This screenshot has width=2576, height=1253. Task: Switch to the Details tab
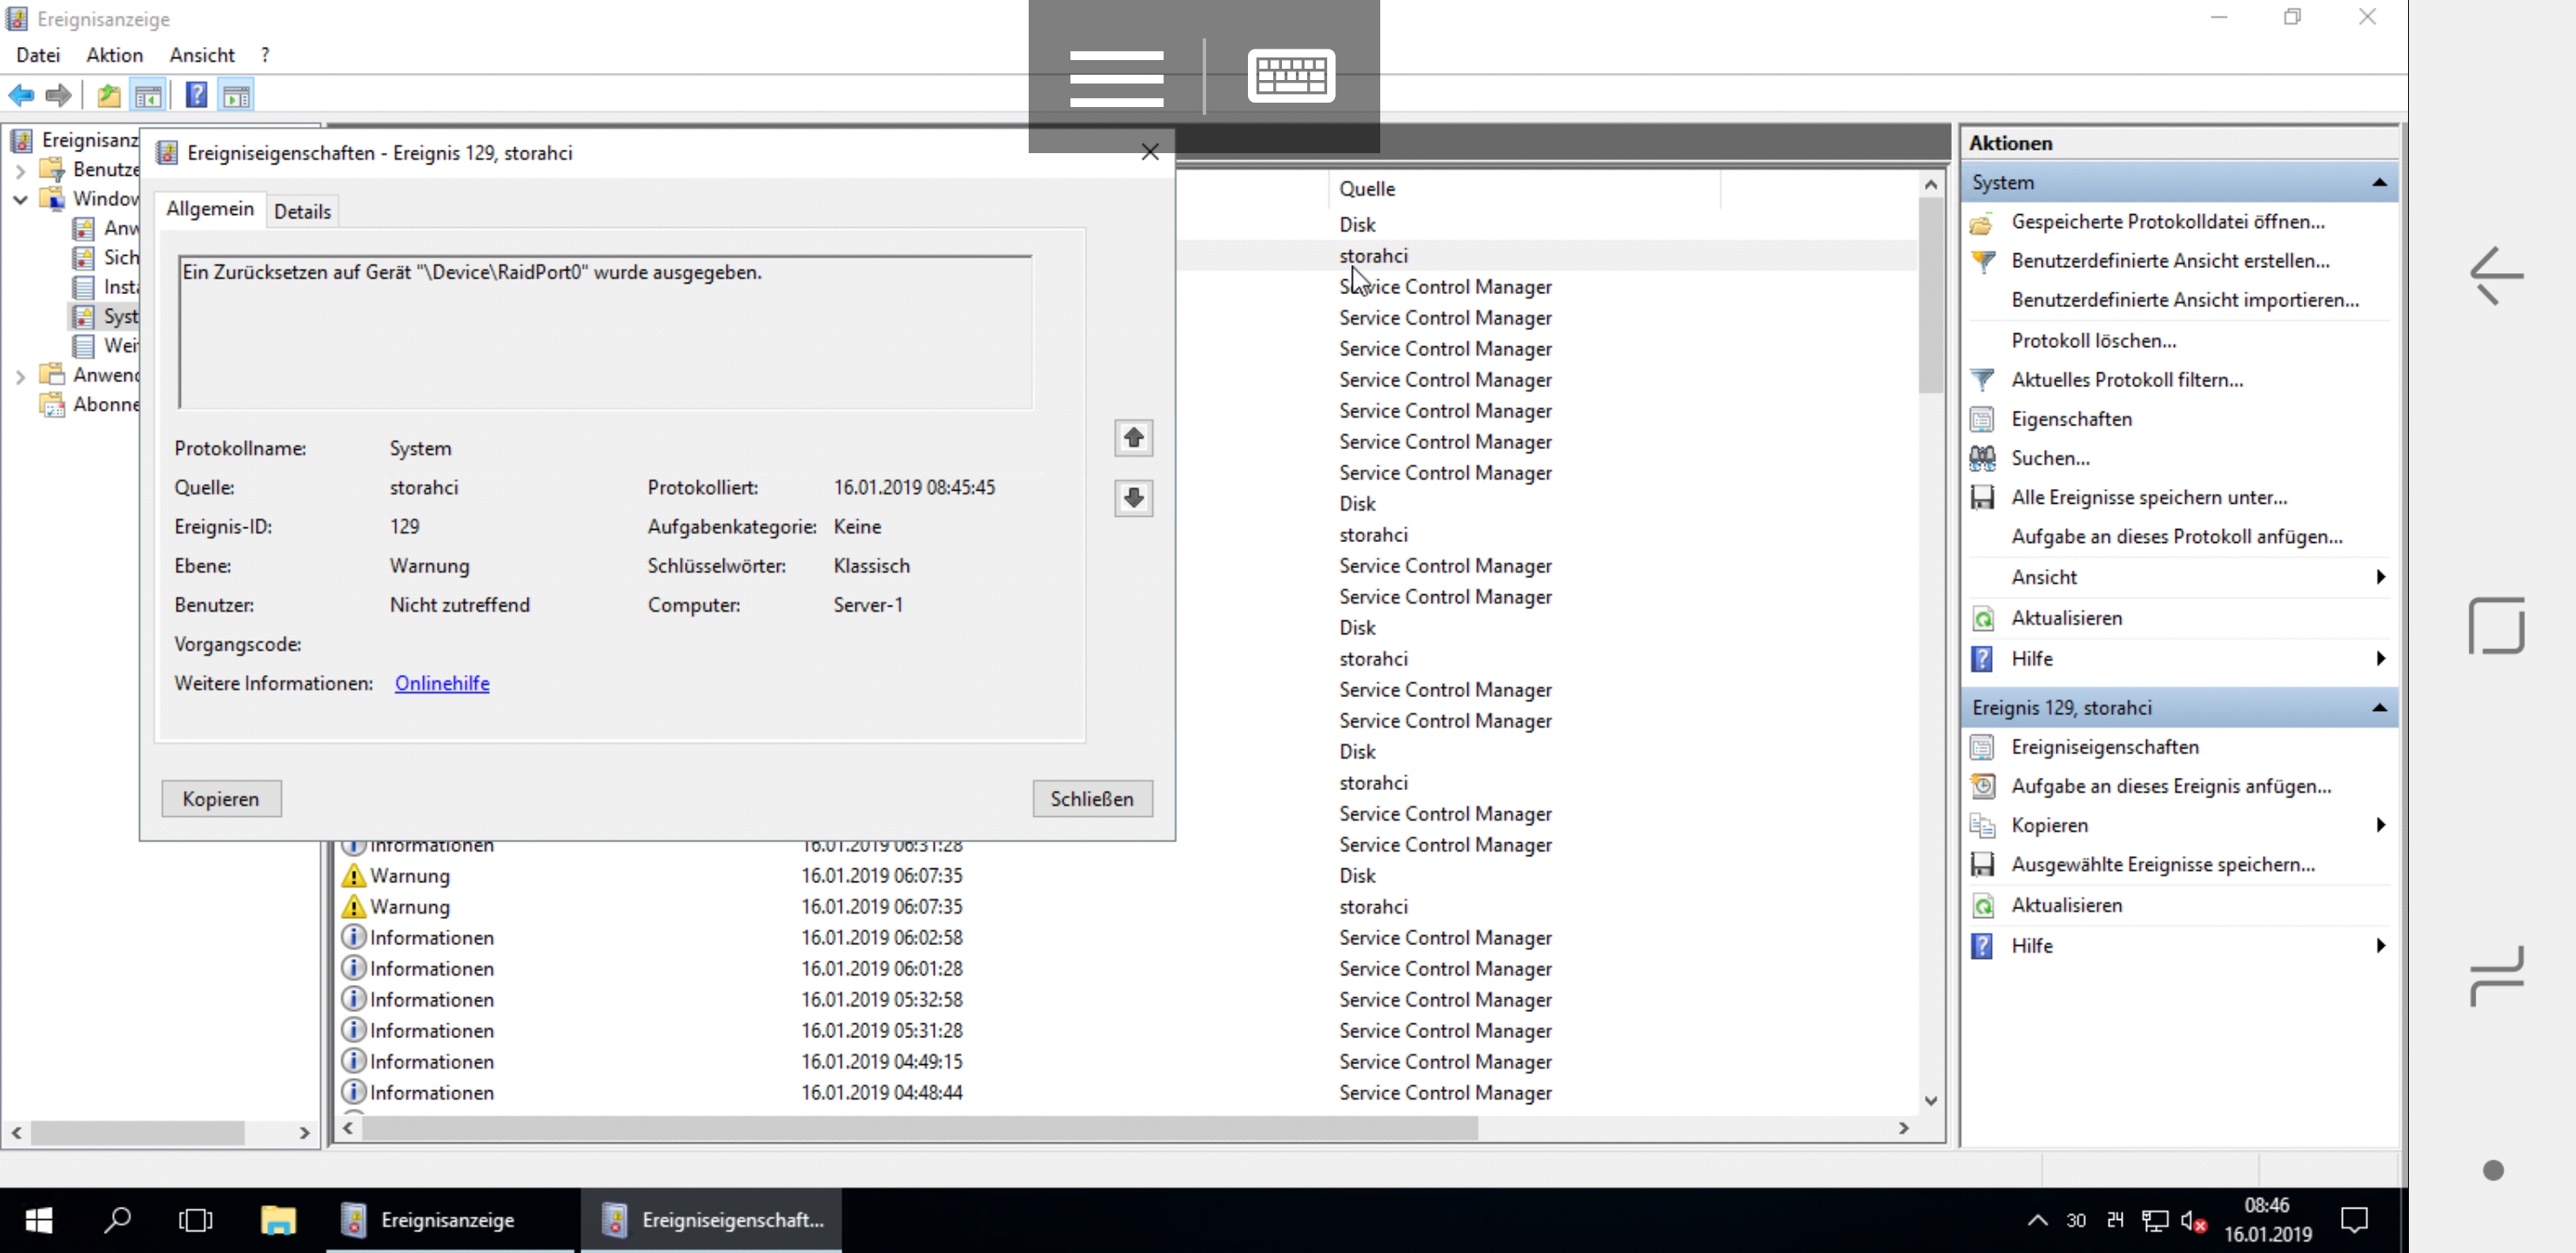click(302, 211)
